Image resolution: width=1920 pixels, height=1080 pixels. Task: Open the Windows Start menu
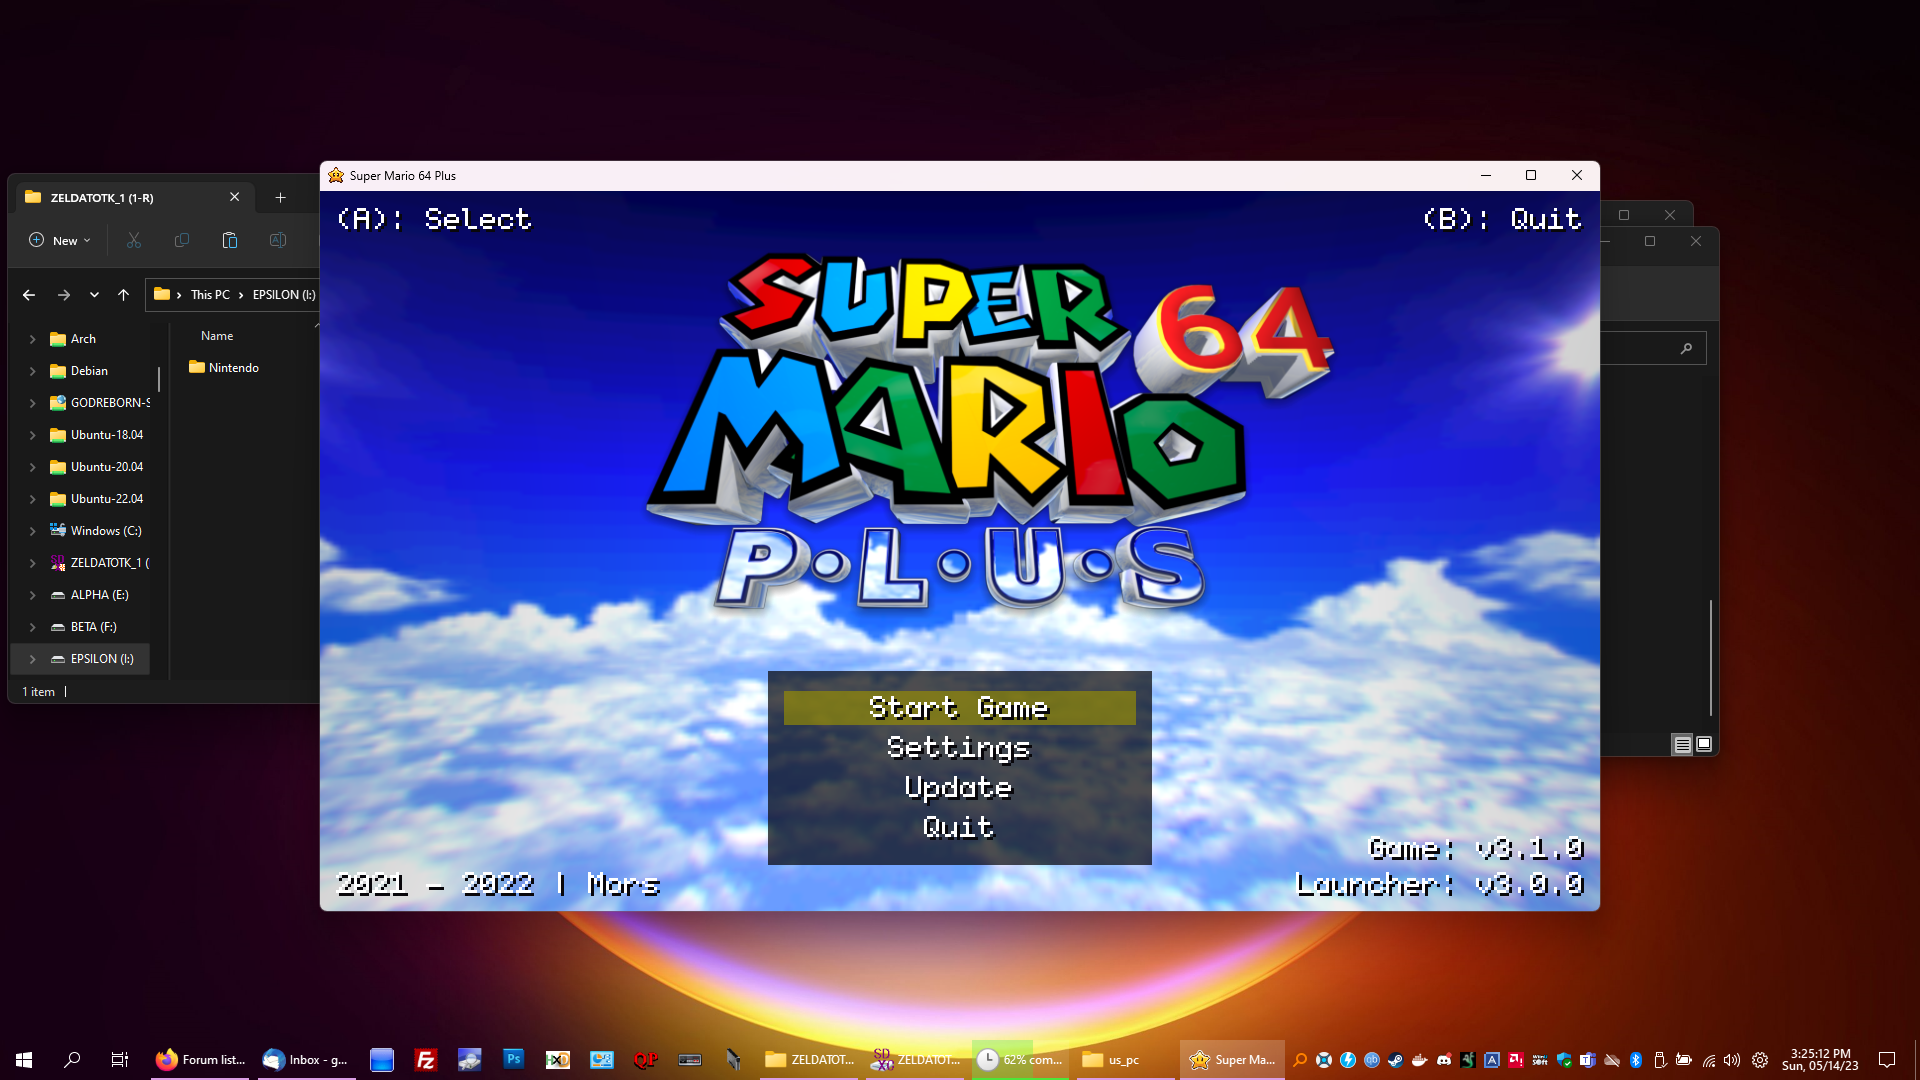(24, 1060)
